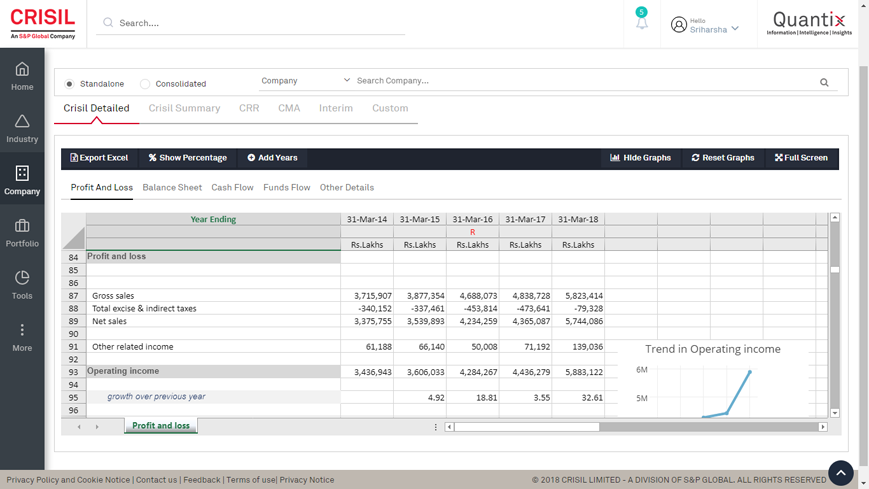Screen dimensions: 869x489
Task: Open the Industry sidebar section
Action: pos(22,128)
